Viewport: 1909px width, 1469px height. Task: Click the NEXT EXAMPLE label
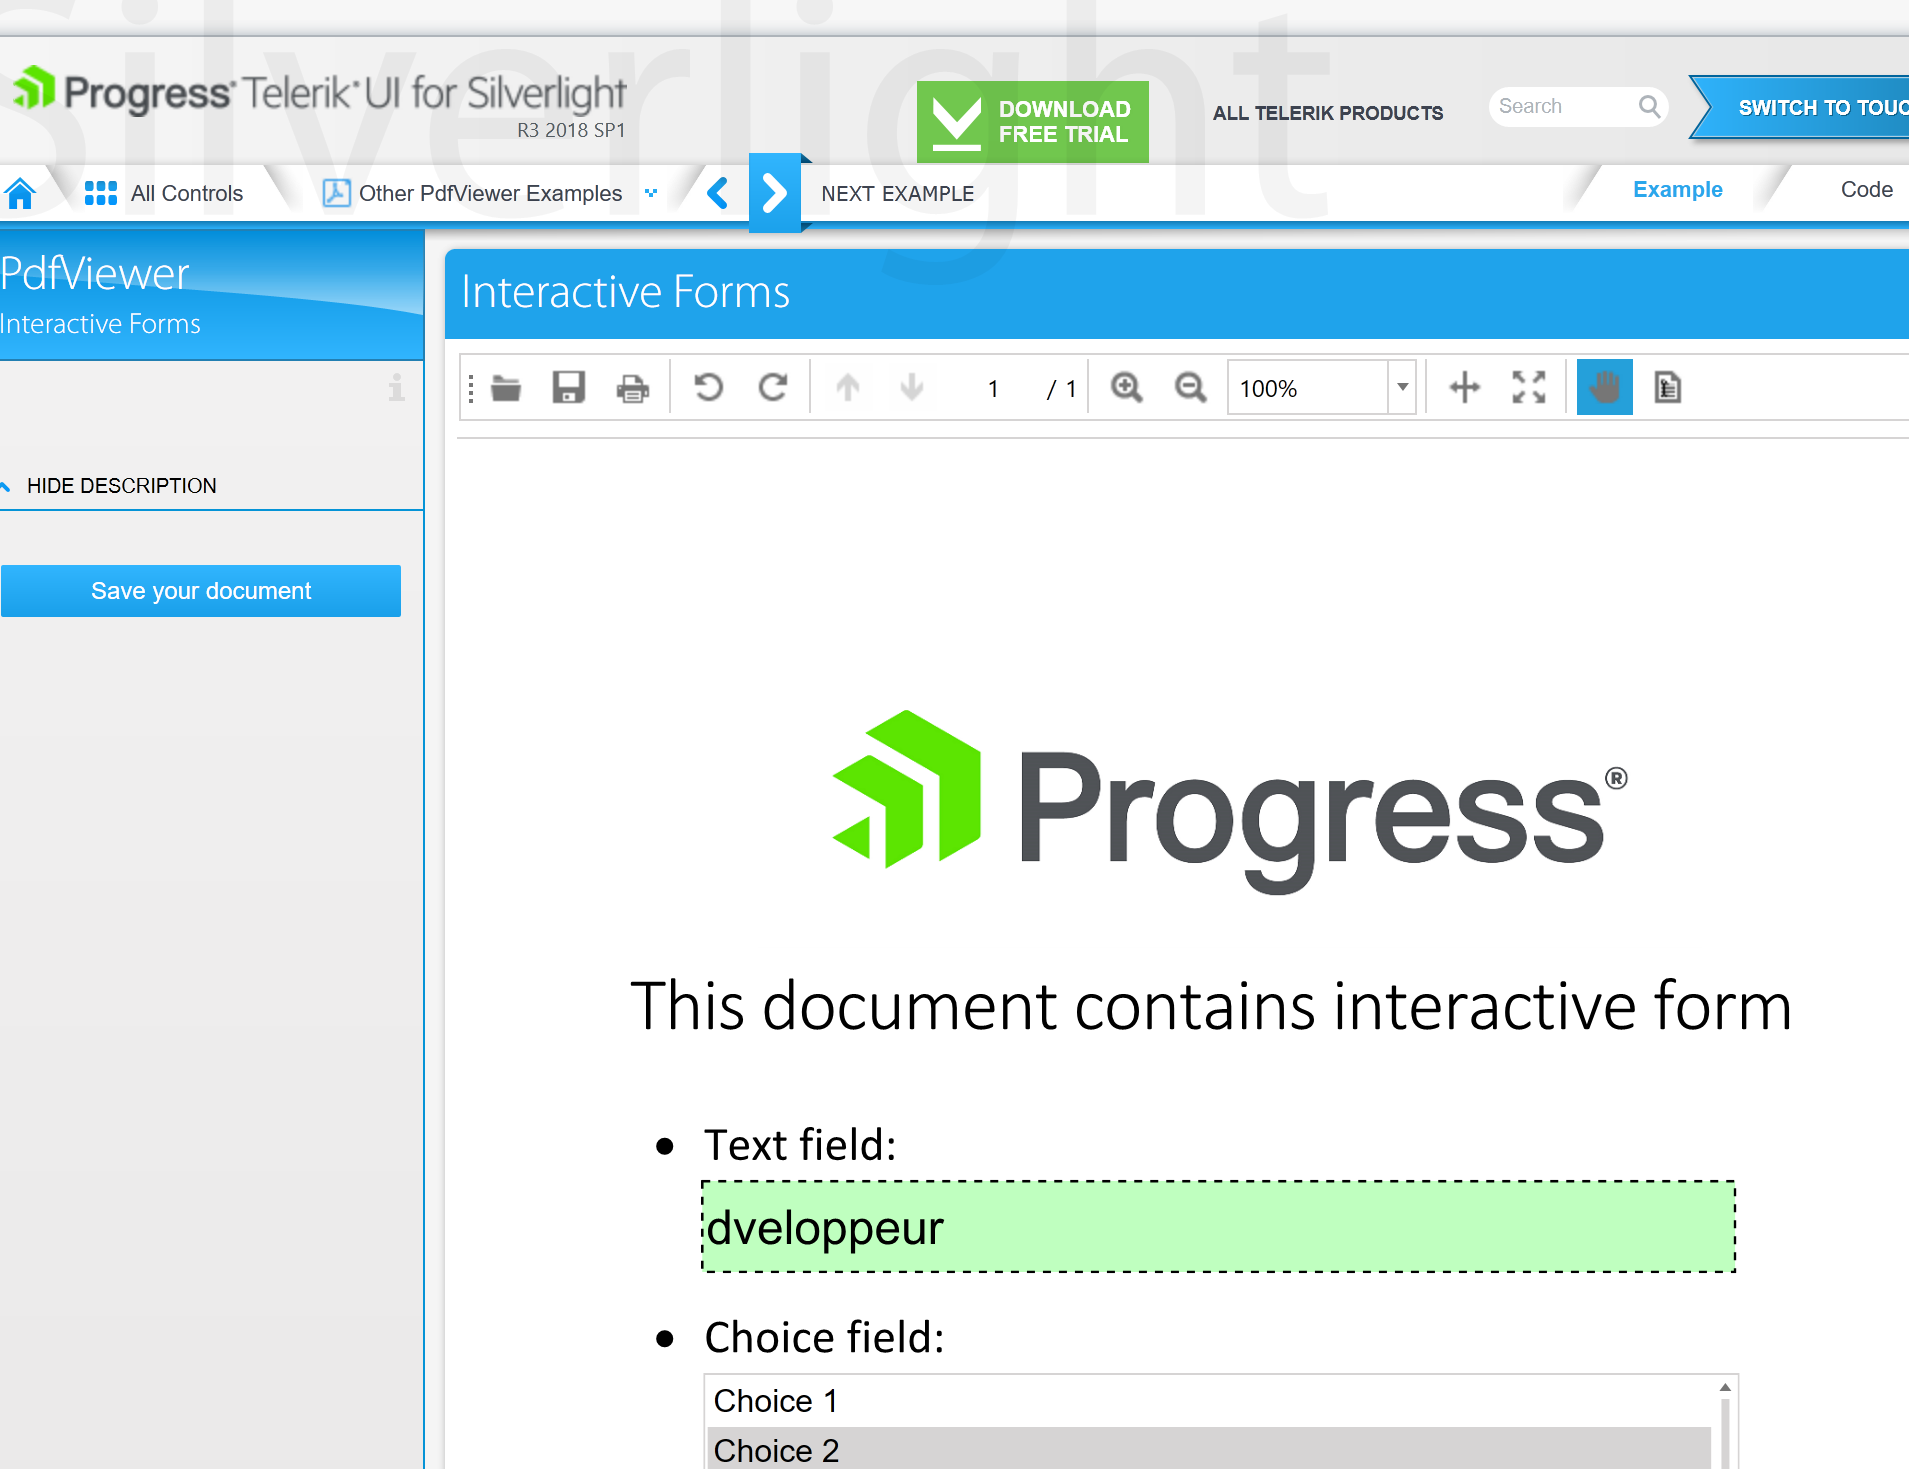(x=897, y=194)
